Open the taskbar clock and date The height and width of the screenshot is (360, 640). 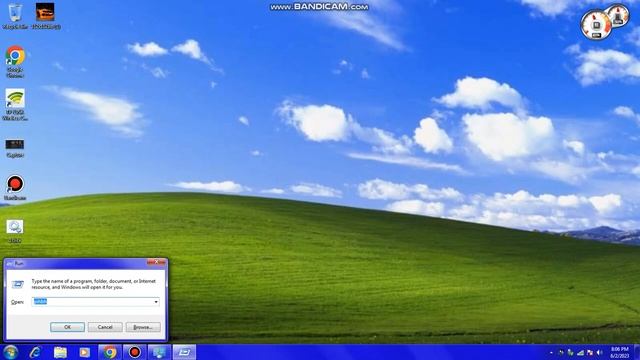[x=620, y=353]
